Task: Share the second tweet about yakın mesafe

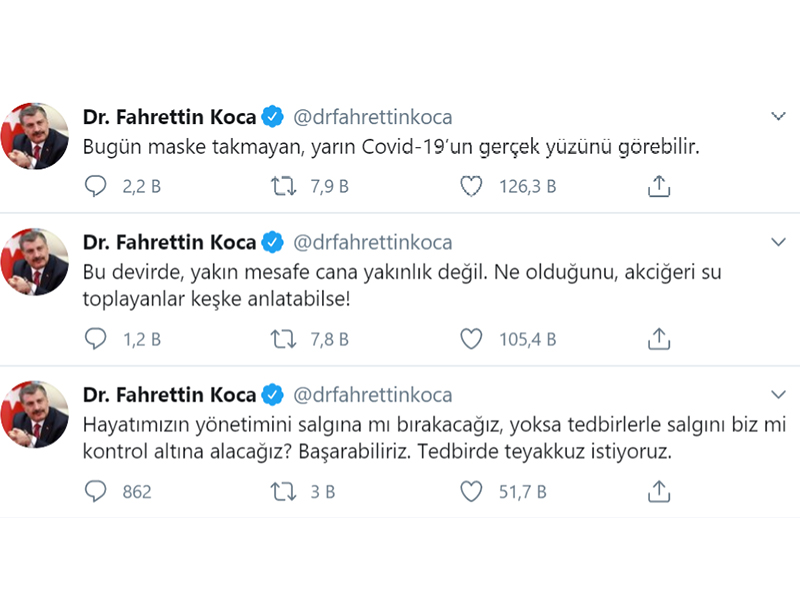Action: click(658, 340)
